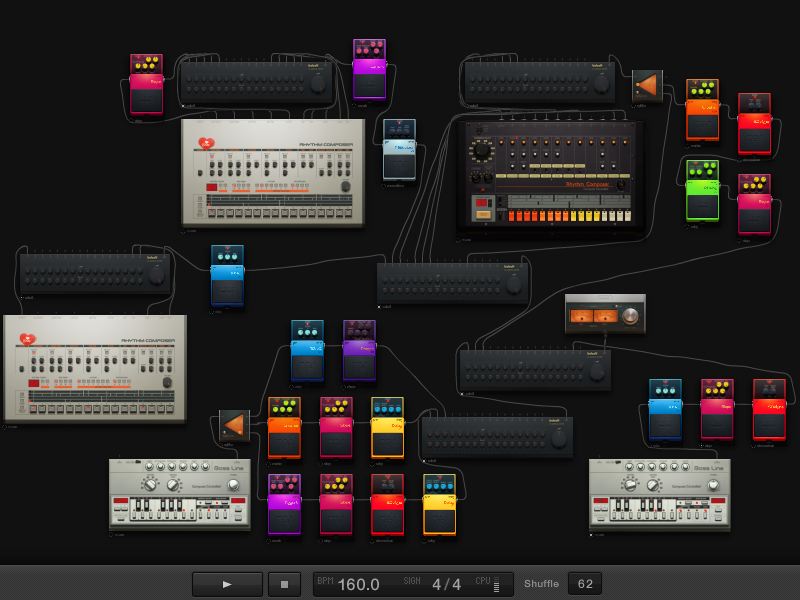
Task: Select the white Rhythm Composer at top center
Action: click(272, 174)
